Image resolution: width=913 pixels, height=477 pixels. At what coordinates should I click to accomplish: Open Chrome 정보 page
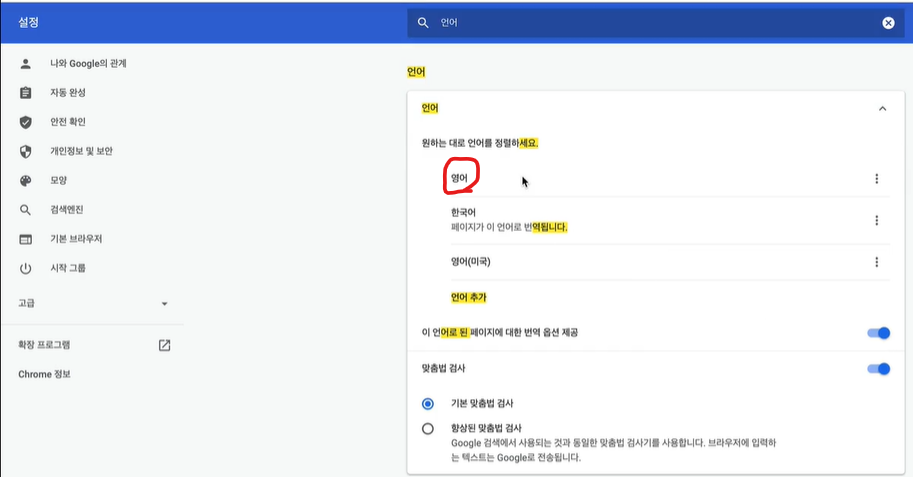click(44, 374)
